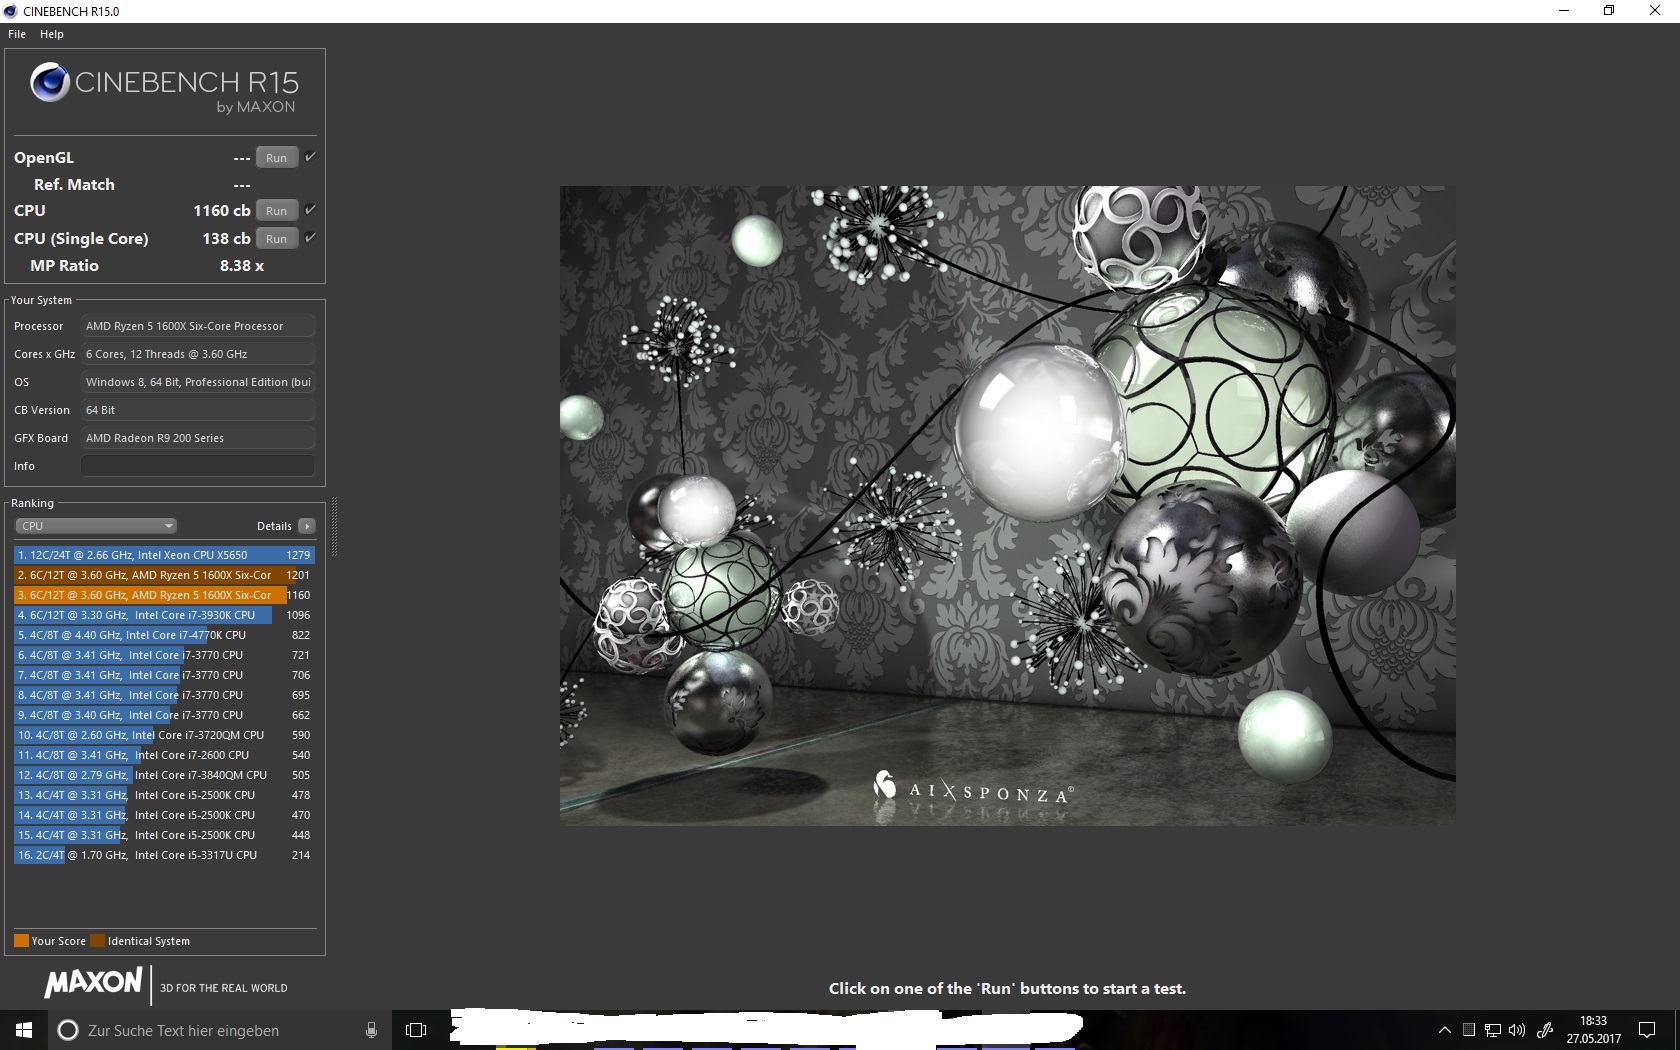Open the network status tray icon
Screen dimensions: 1680x1050
[x=1493, y=1030]
